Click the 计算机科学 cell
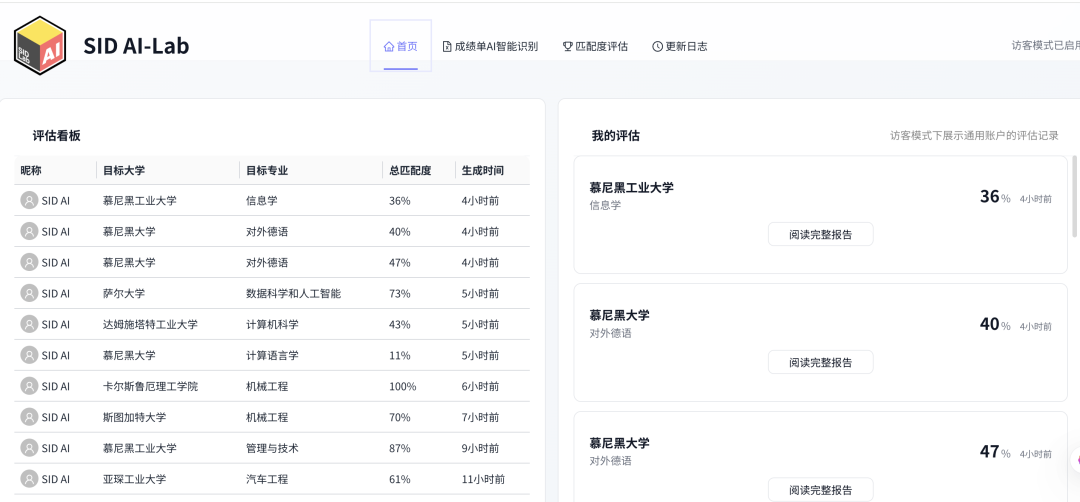The width and height of the screenshot is (1080, 502). (x=272, y=324)
